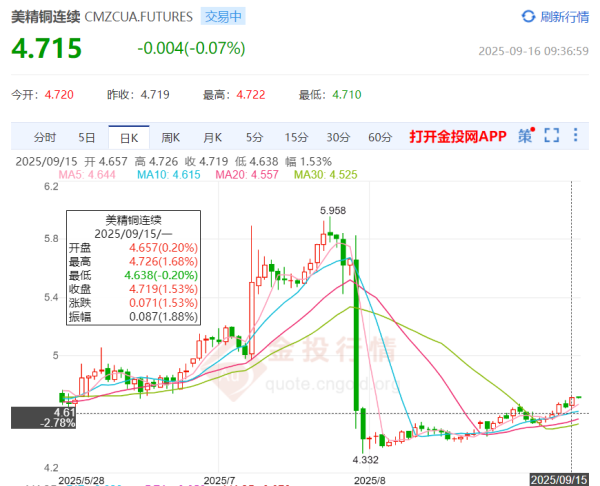This screenshot has height=486, width=600.
Task: Click the 最低 4.710 low value
Action: pyautogui.click(x=347, y=95)
